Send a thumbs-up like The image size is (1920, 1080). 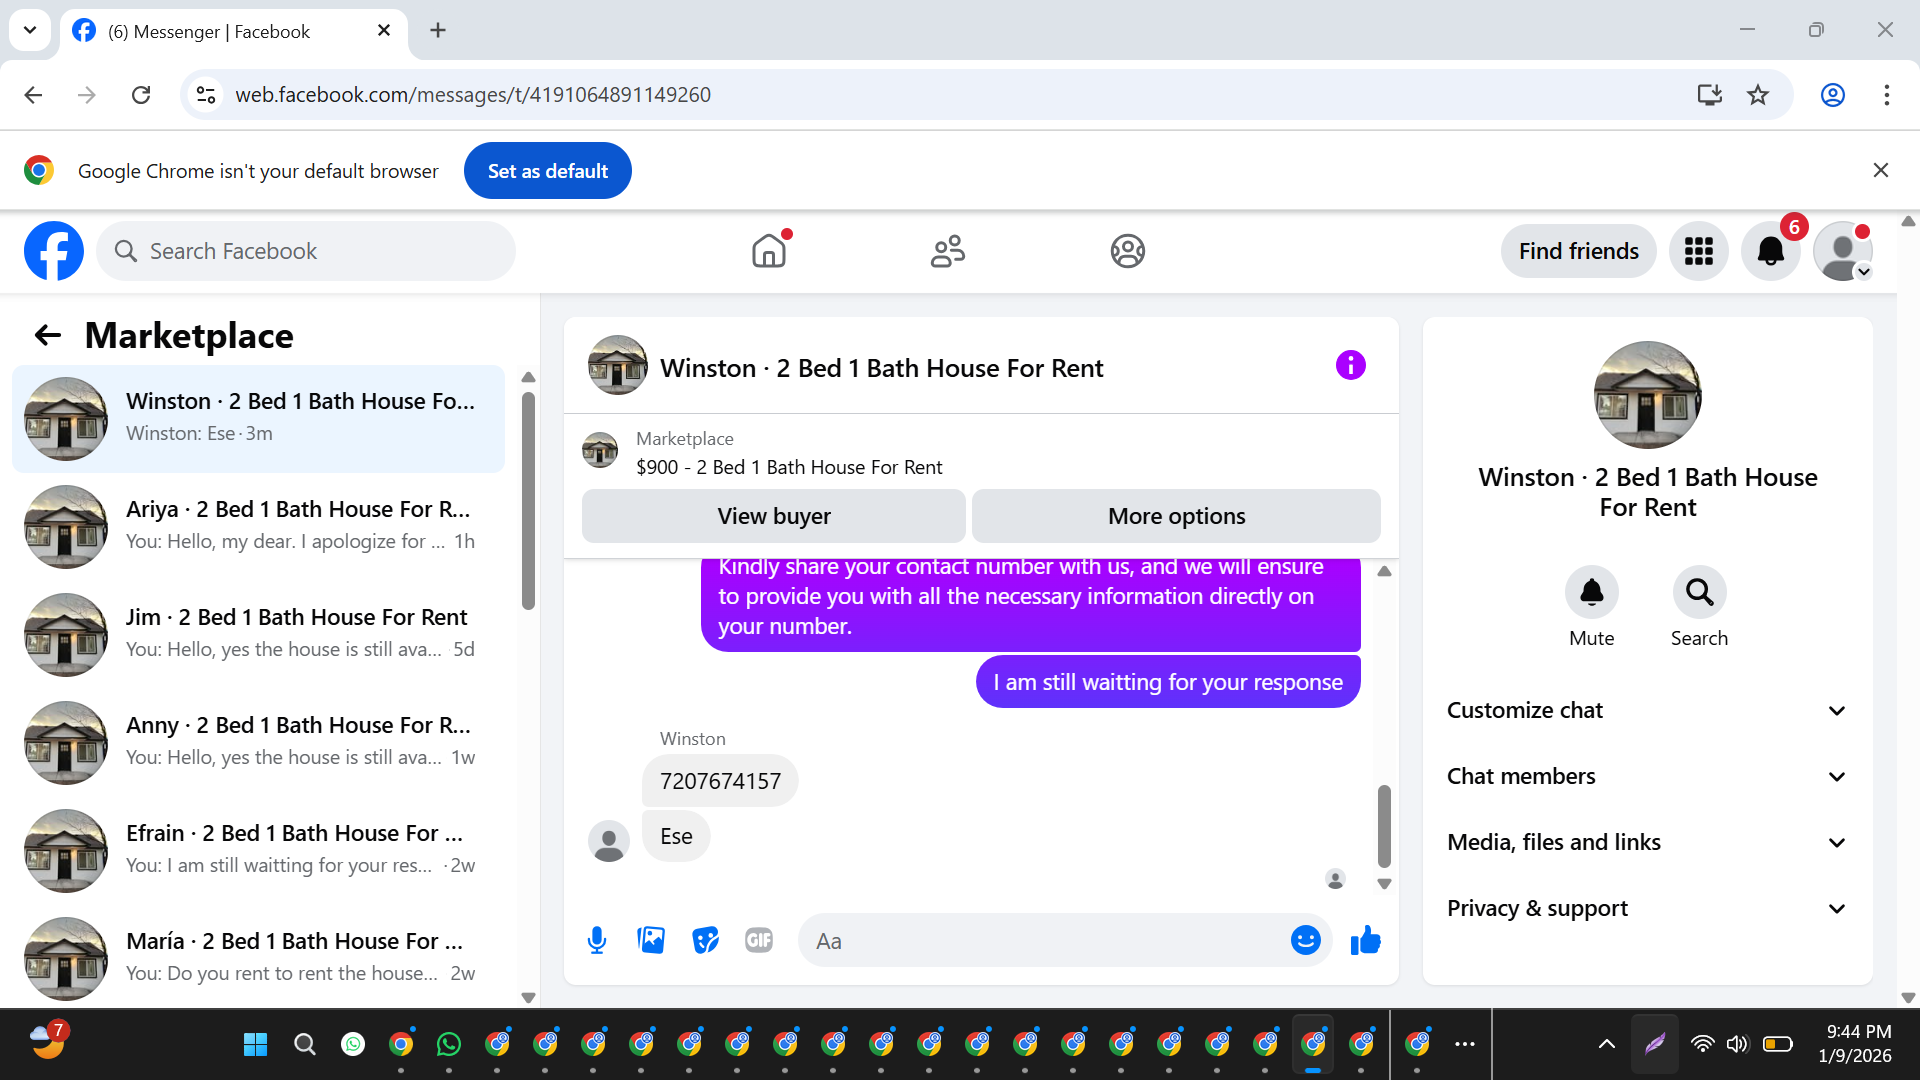[1365, 940]
